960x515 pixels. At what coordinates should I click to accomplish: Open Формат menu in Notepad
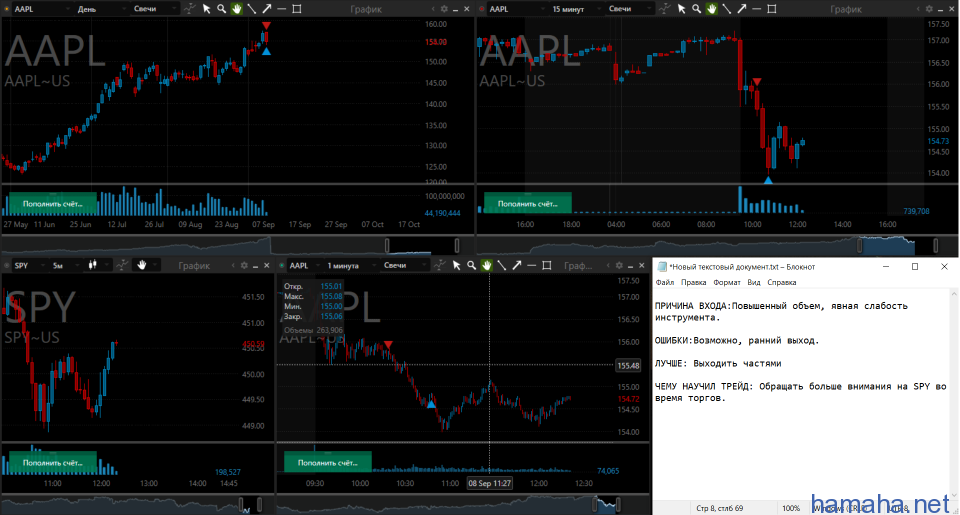click(727, 282)
